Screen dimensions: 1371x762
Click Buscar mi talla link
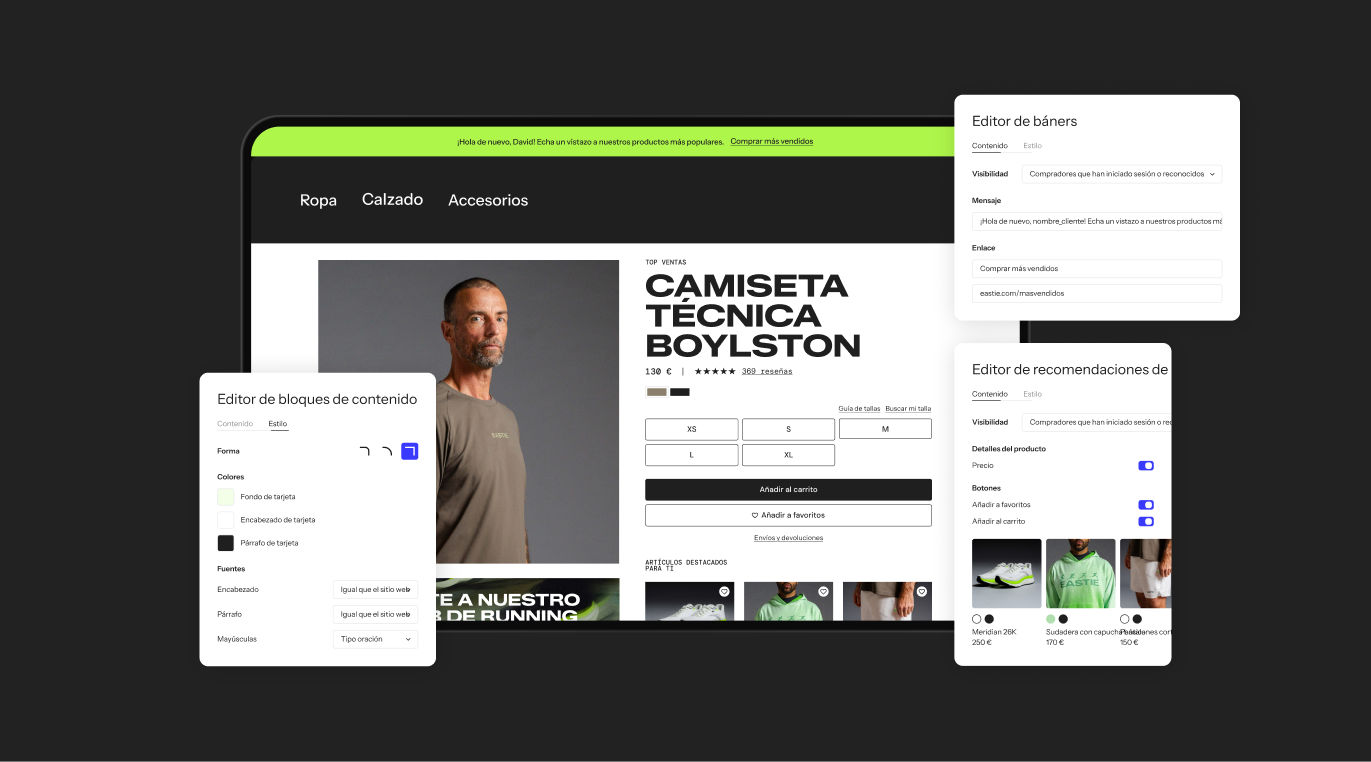tap(908, 408)
